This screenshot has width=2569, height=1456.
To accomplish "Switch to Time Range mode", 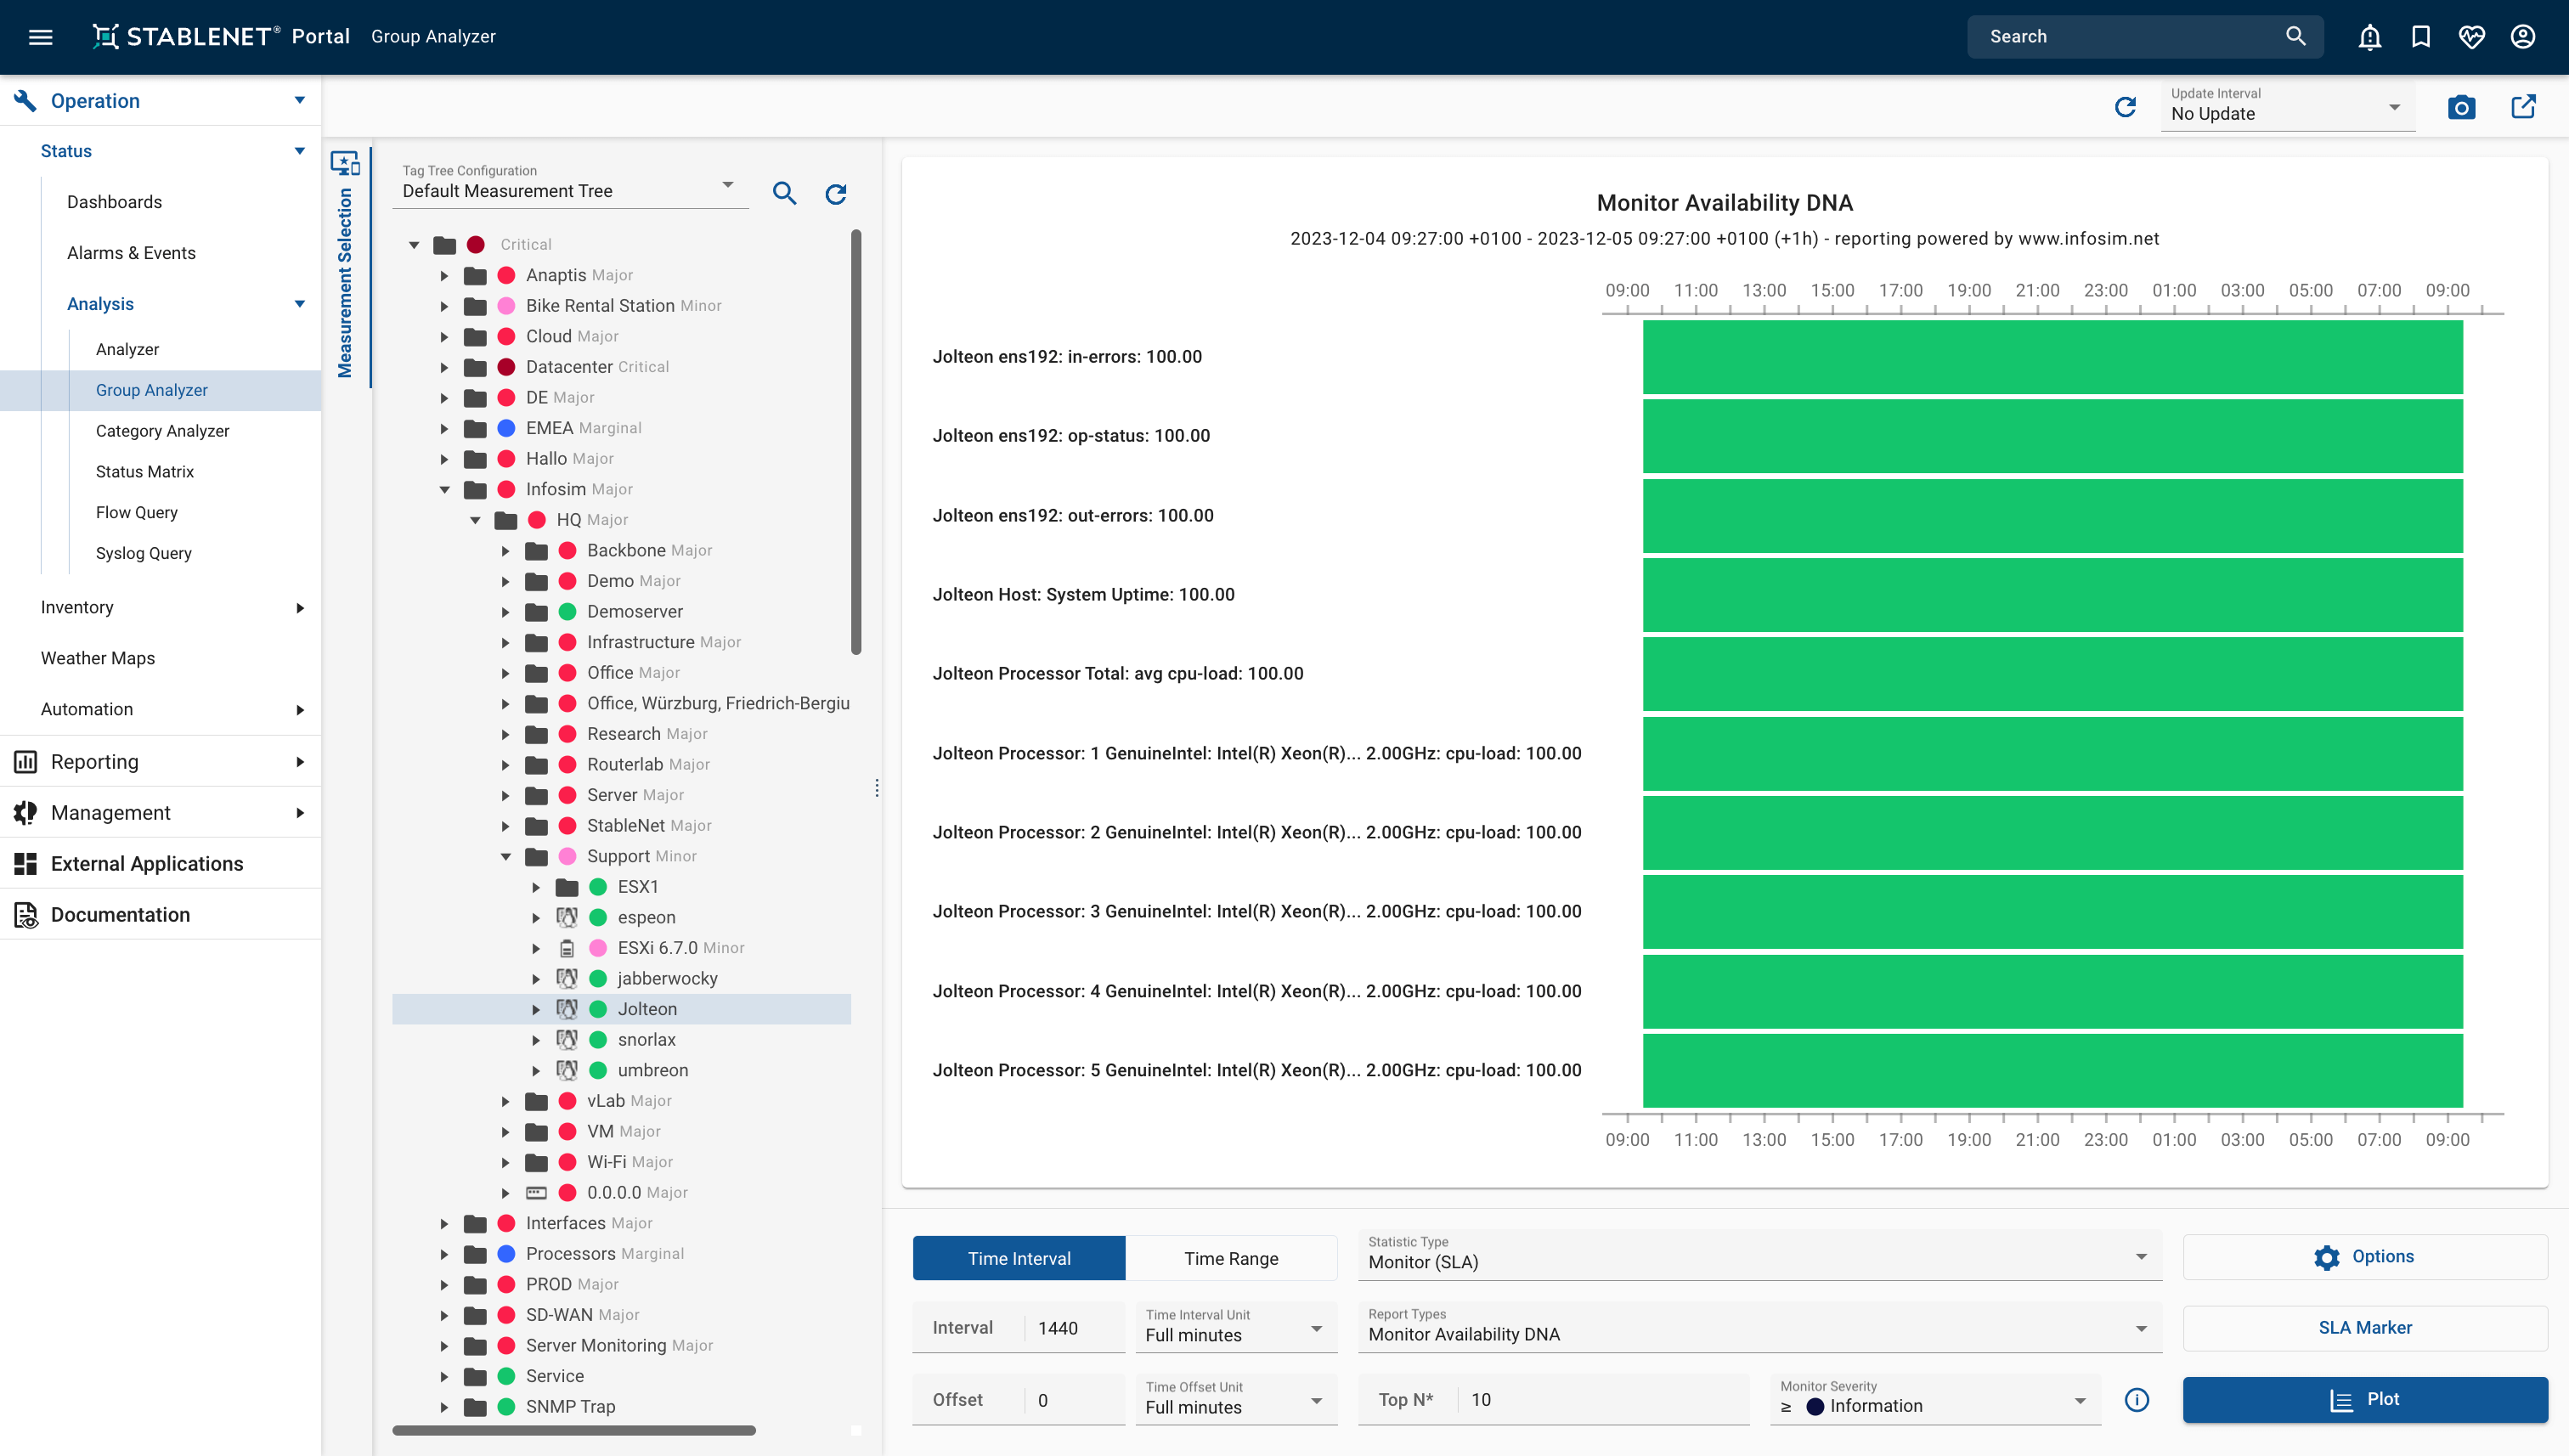I will click(1231, 1258).
